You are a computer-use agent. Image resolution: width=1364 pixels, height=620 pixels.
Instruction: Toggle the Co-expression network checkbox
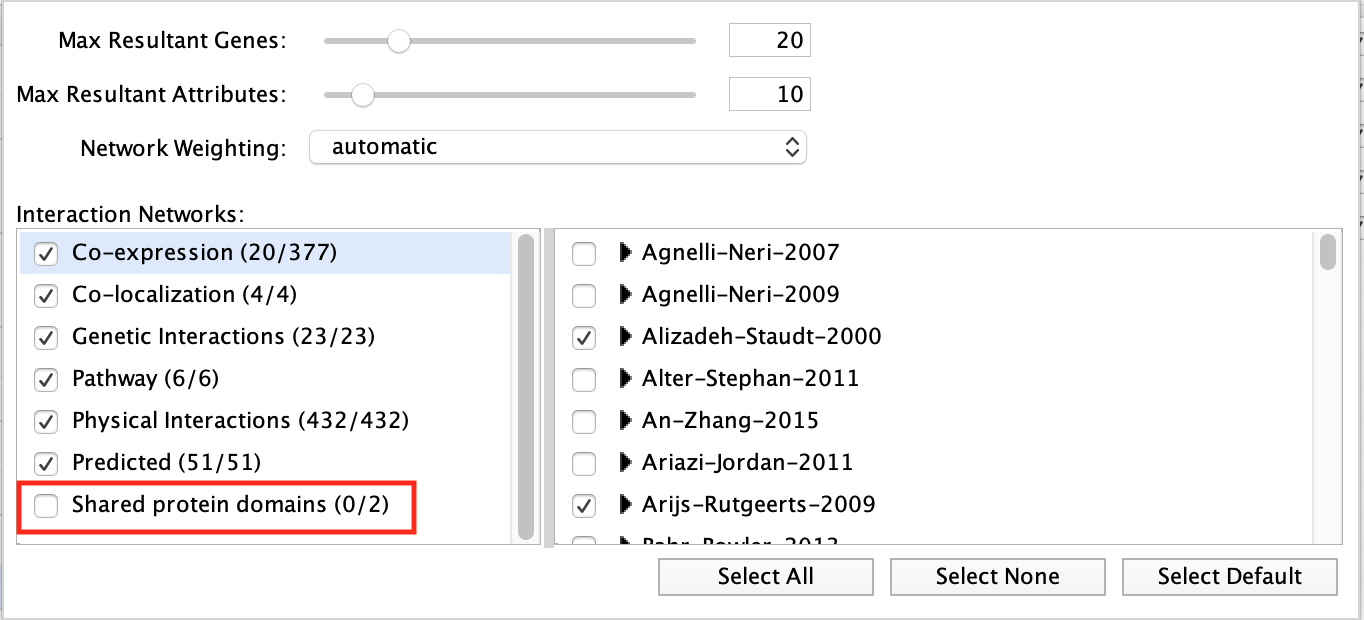click(46, 254)
